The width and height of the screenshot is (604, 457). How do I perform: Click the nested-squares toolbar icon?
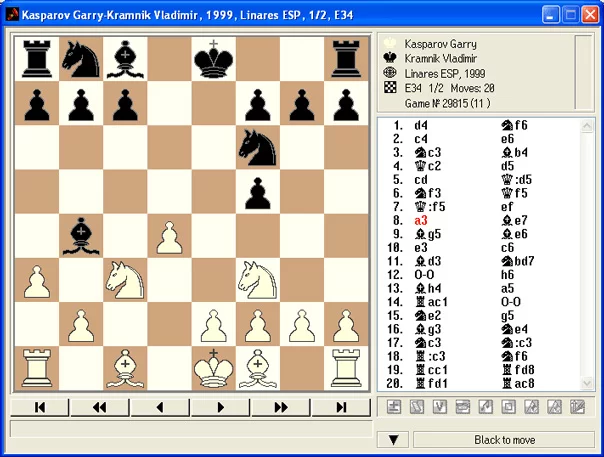pyautogui.click(x=508, y=407)
